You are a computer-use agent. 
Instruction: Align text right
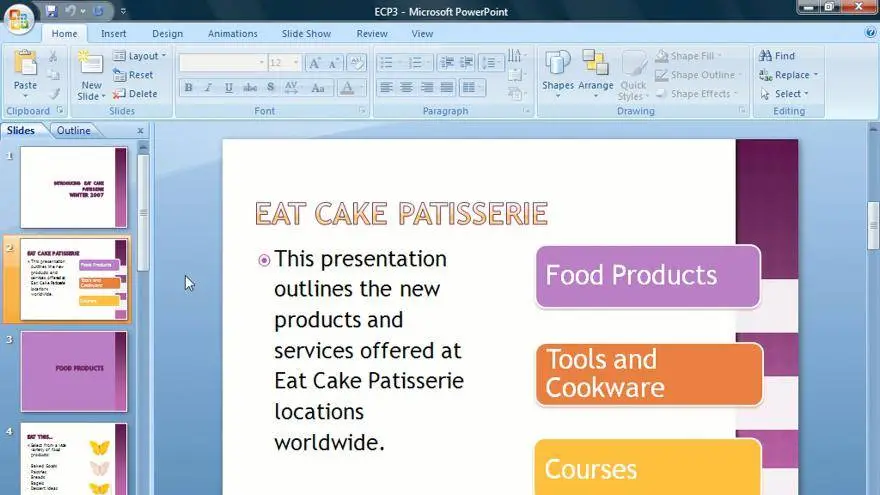tap(427, 88)
